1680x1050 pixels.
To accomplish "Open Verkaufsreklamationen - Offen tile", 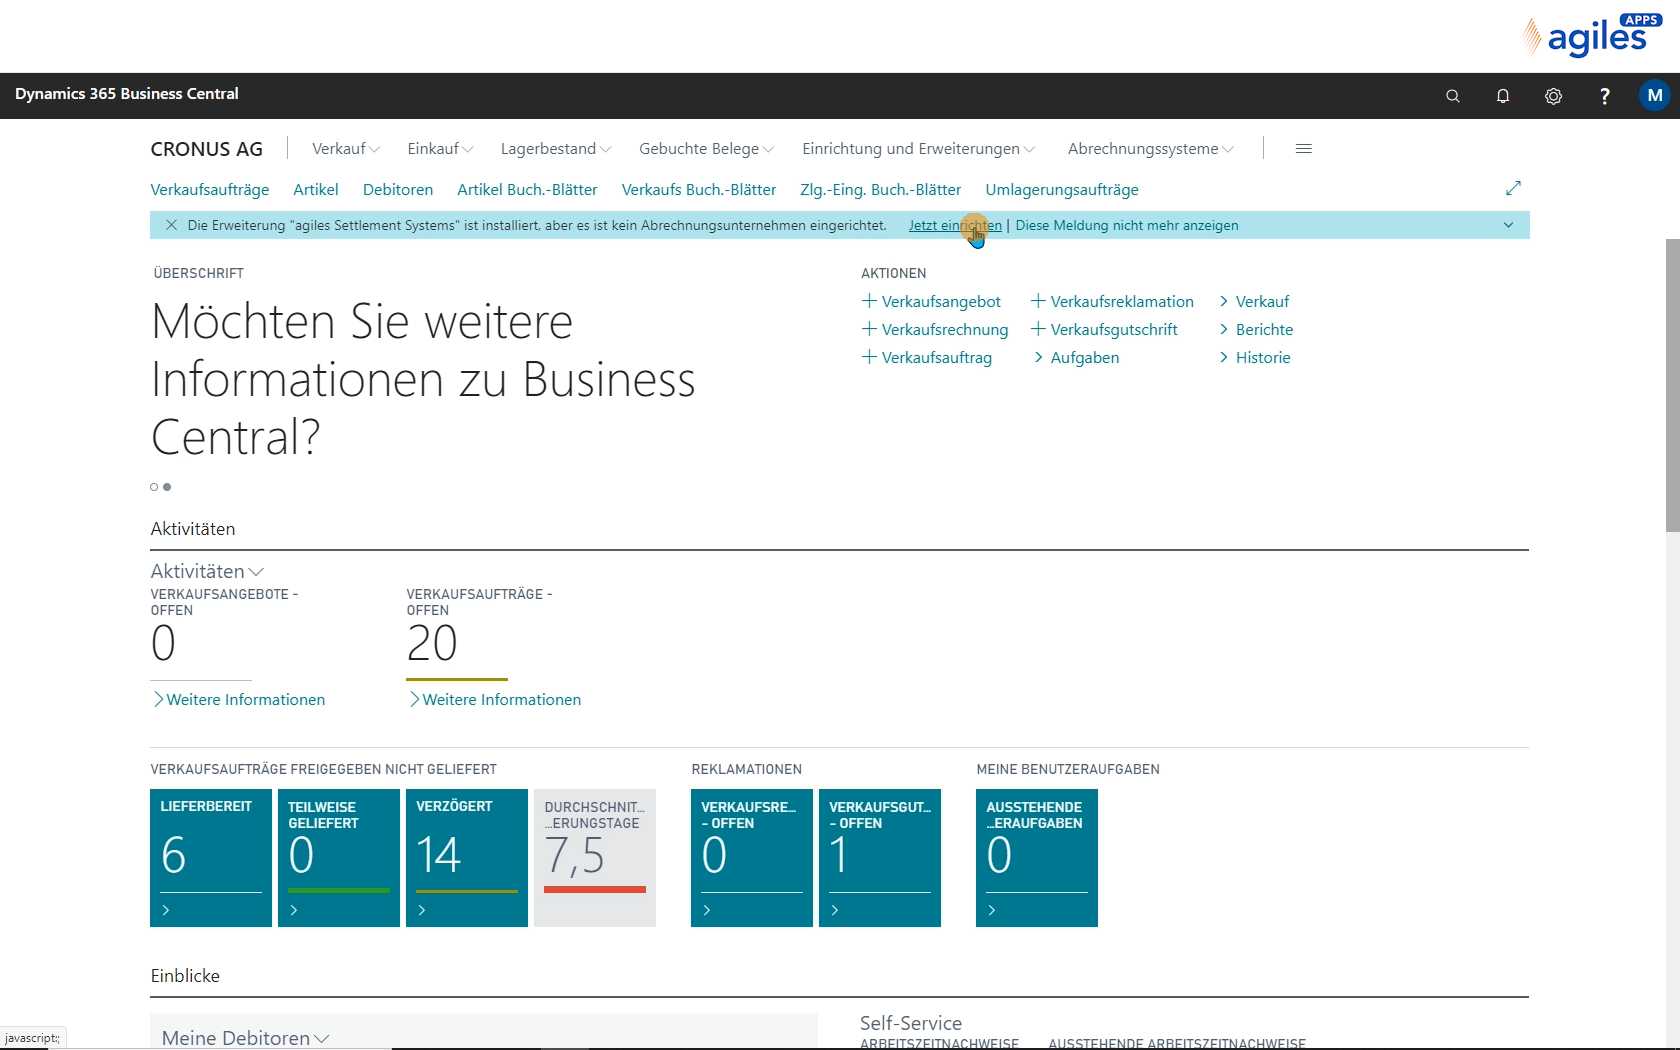I will [752, 858].
